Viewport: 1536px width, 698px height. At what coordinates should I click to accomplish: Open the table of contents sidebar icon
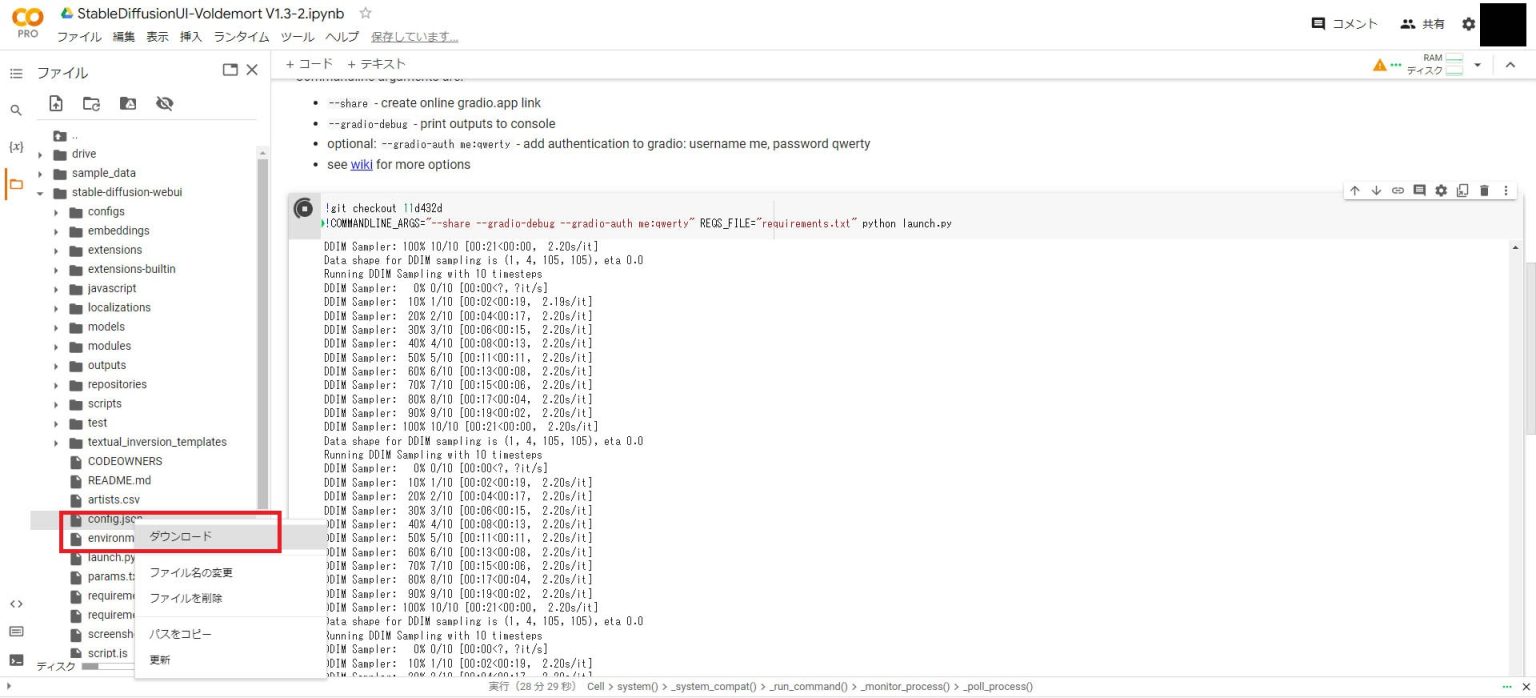(16, 72)
